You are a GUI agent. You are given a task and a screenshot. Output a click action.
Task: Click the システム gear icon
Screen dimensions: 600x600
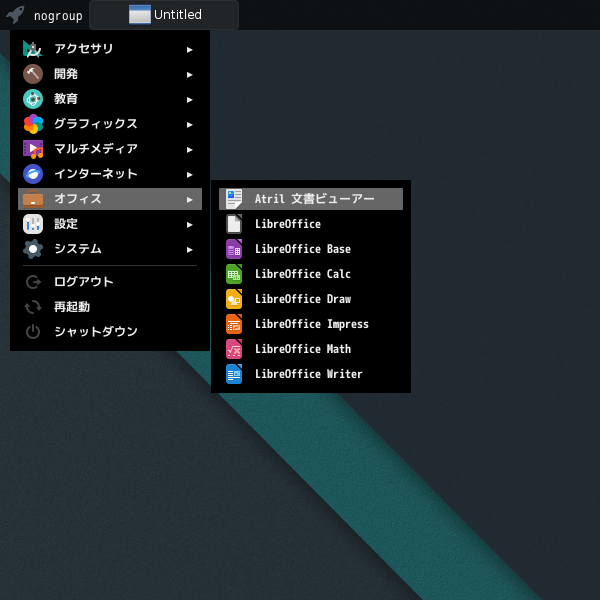pos(33,249)
